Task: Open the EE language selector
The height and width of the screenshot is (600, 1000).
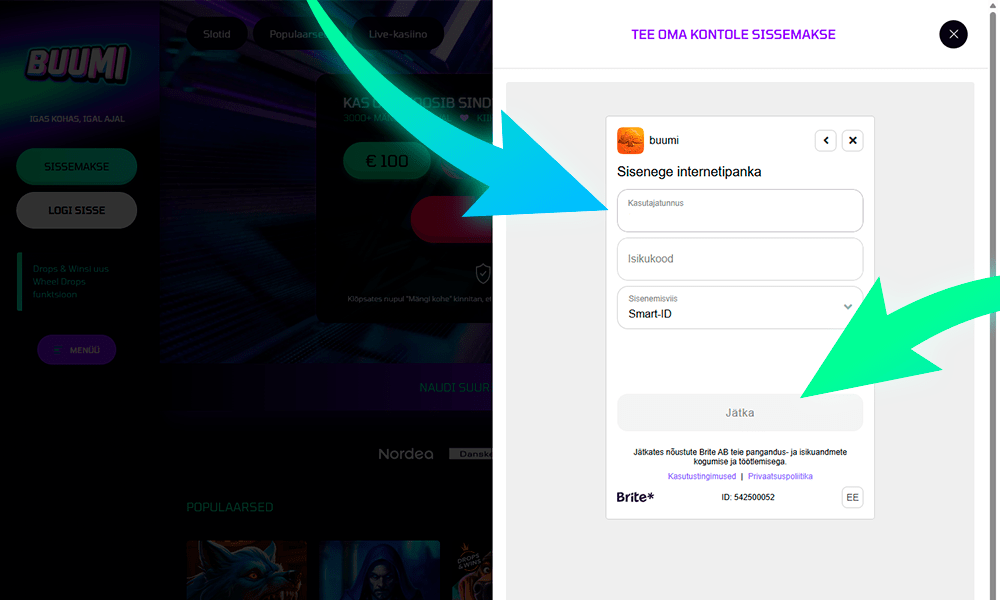Action: 852,497
